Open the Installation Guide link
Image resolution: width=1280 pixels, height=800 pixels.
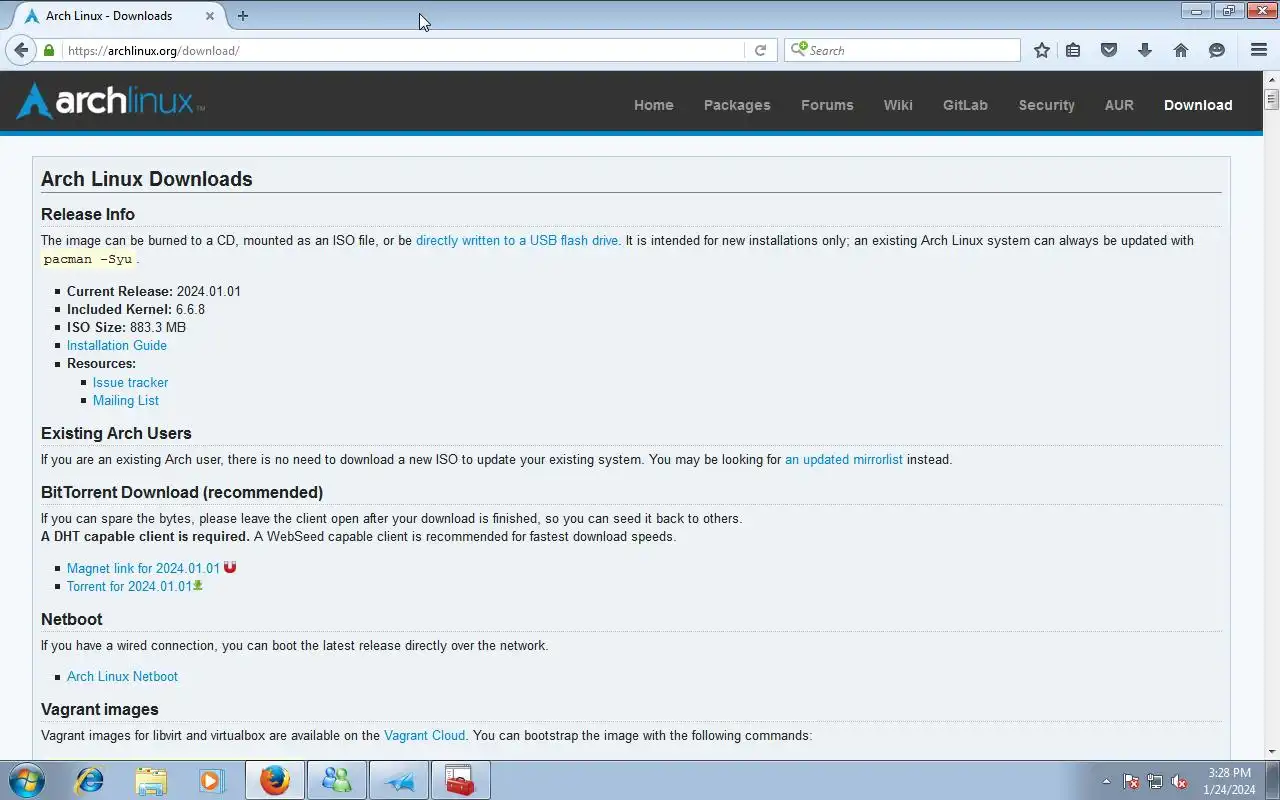(117, 345)
